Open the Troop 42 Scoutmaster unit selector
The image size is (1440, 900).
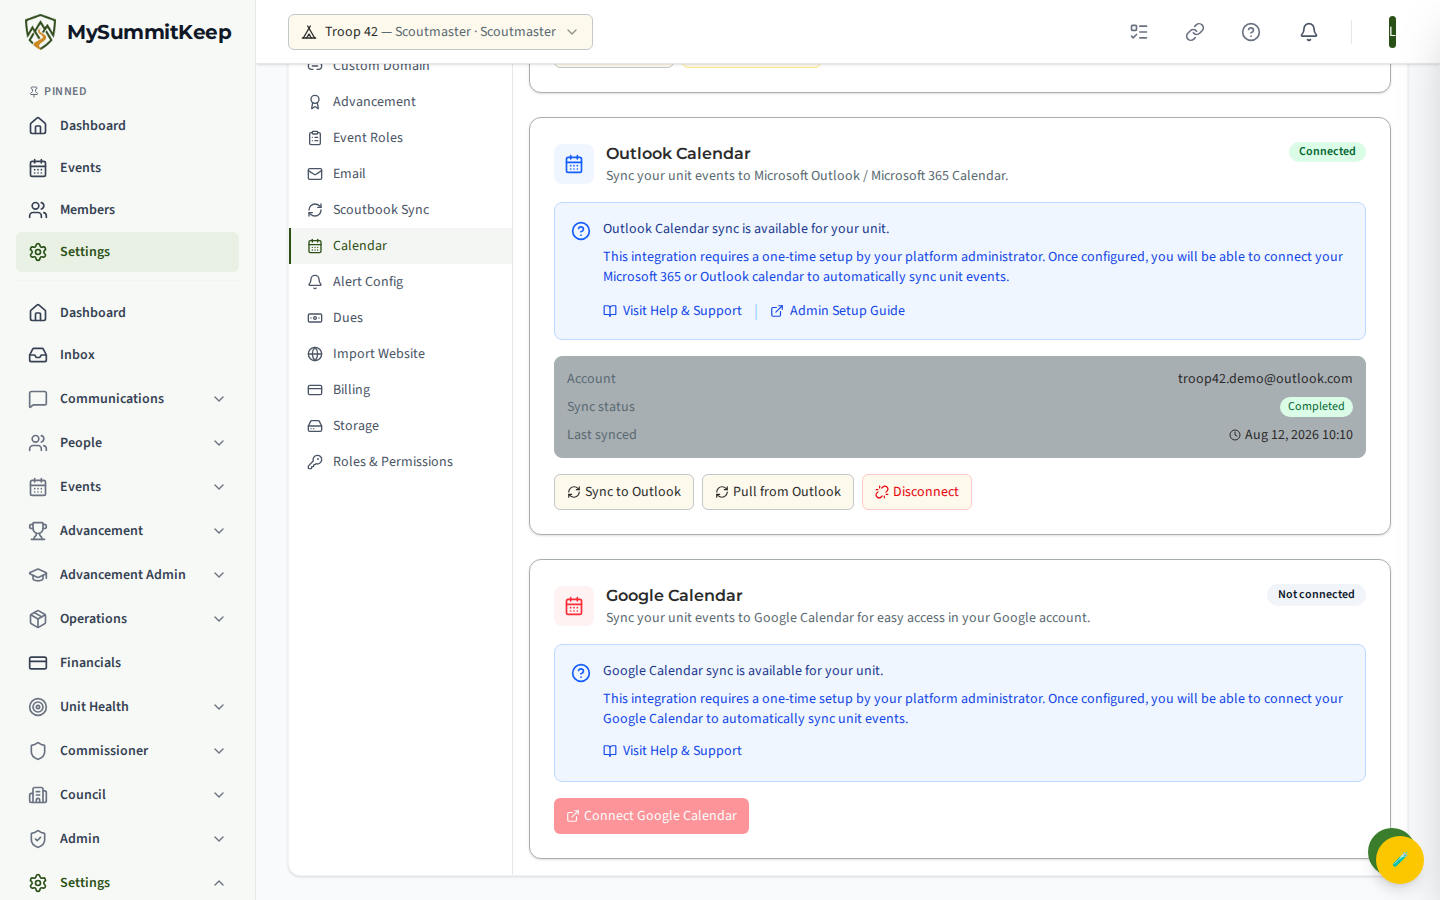pos(440,32)
